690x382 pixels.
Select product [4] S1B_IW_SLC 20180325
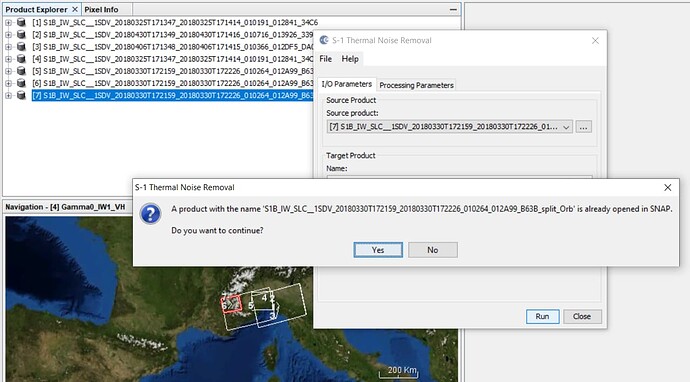172,59
